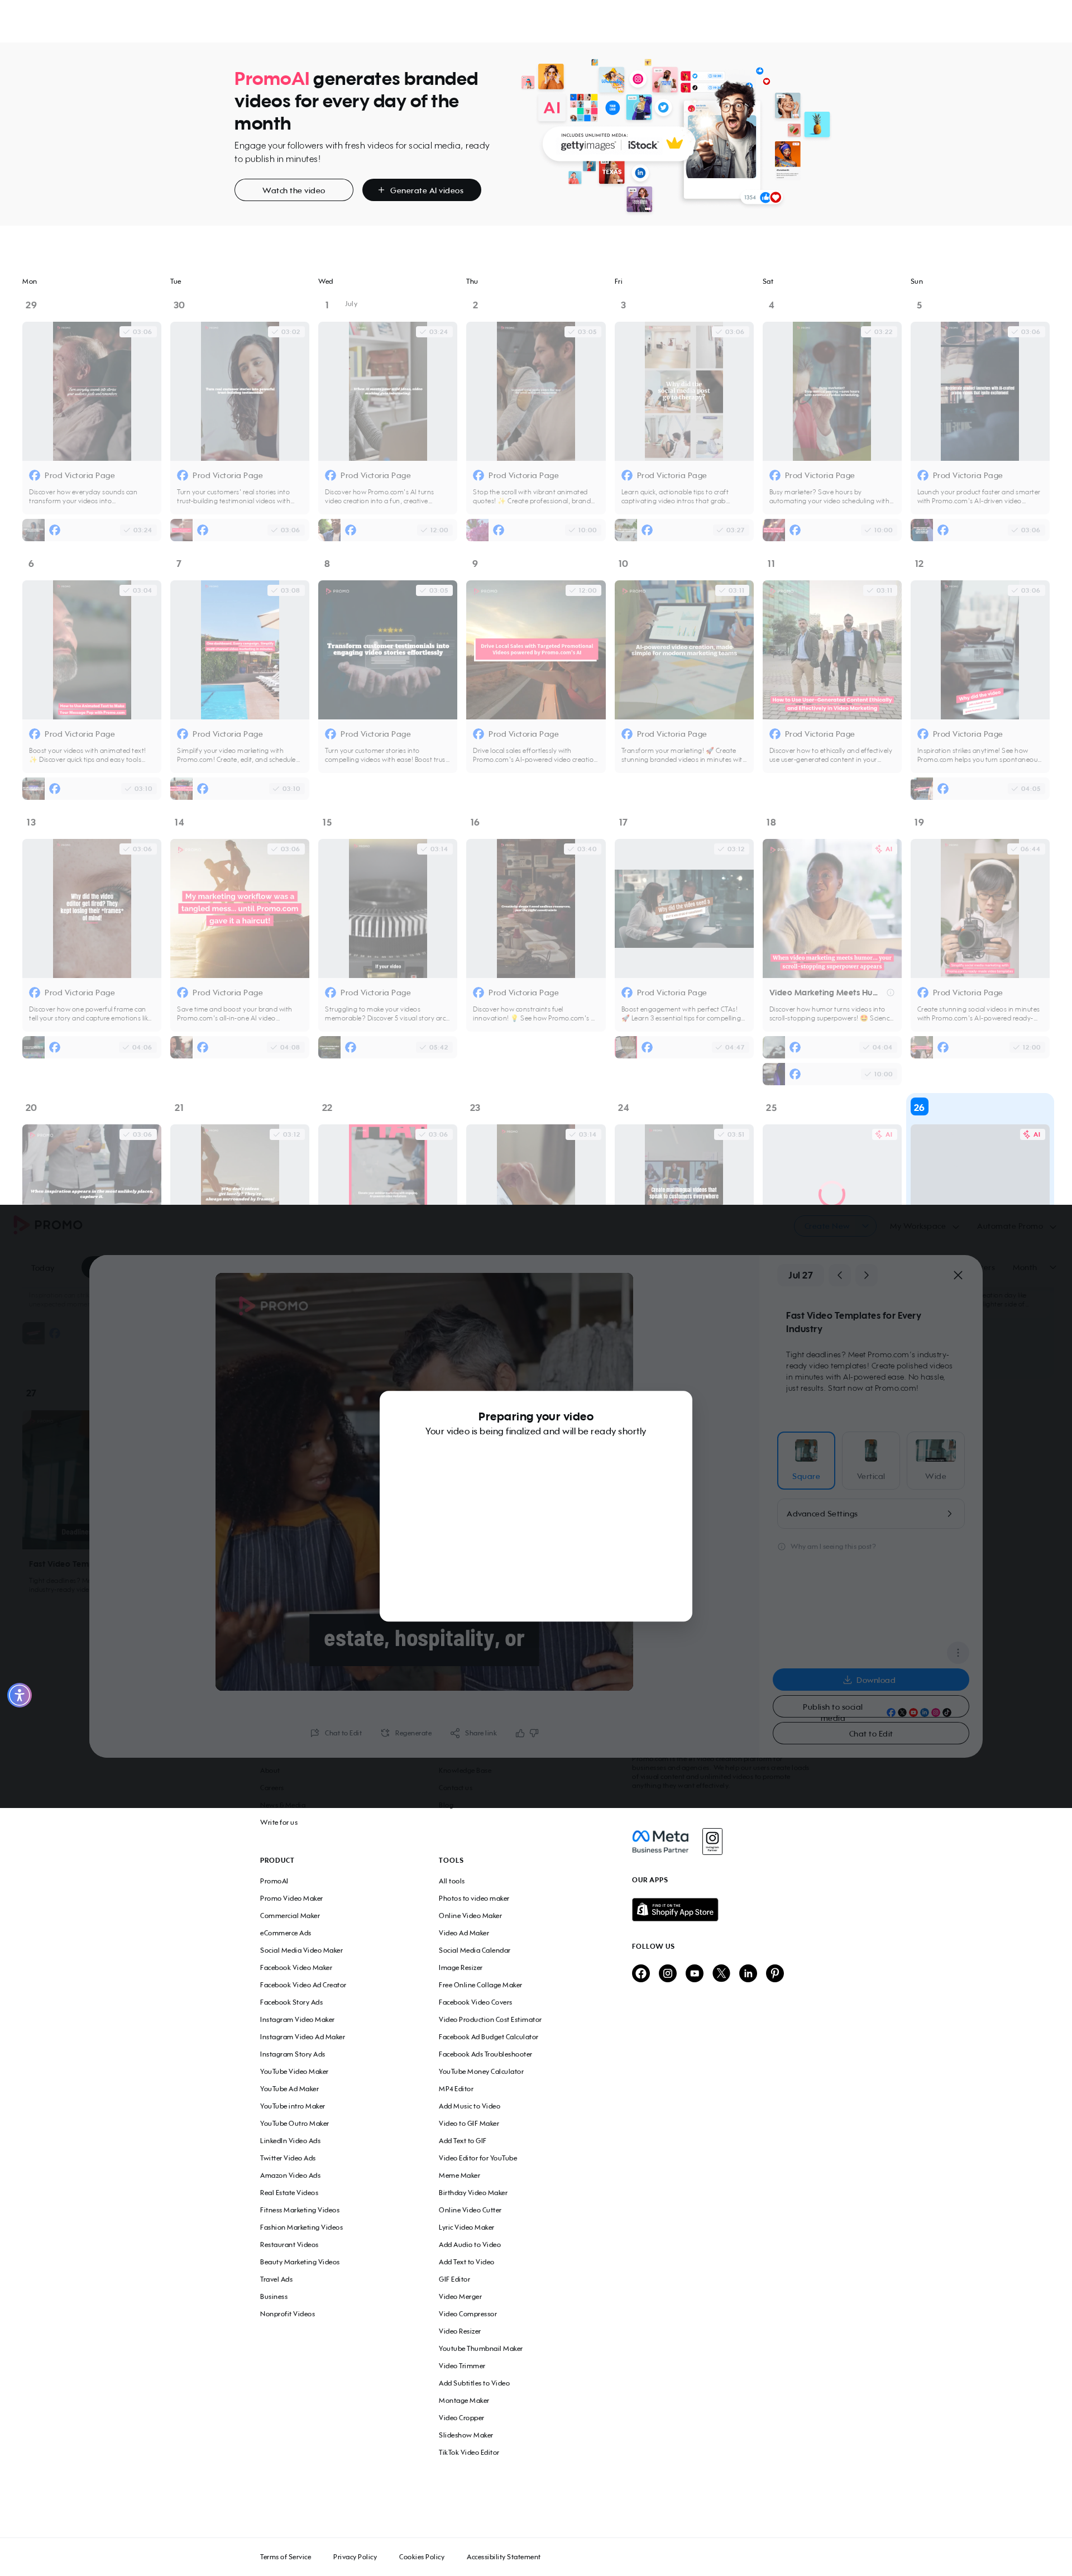Click the Share link icon below the preview
This screenshot has height=2576, width=1072.
tap(455, 1733)
